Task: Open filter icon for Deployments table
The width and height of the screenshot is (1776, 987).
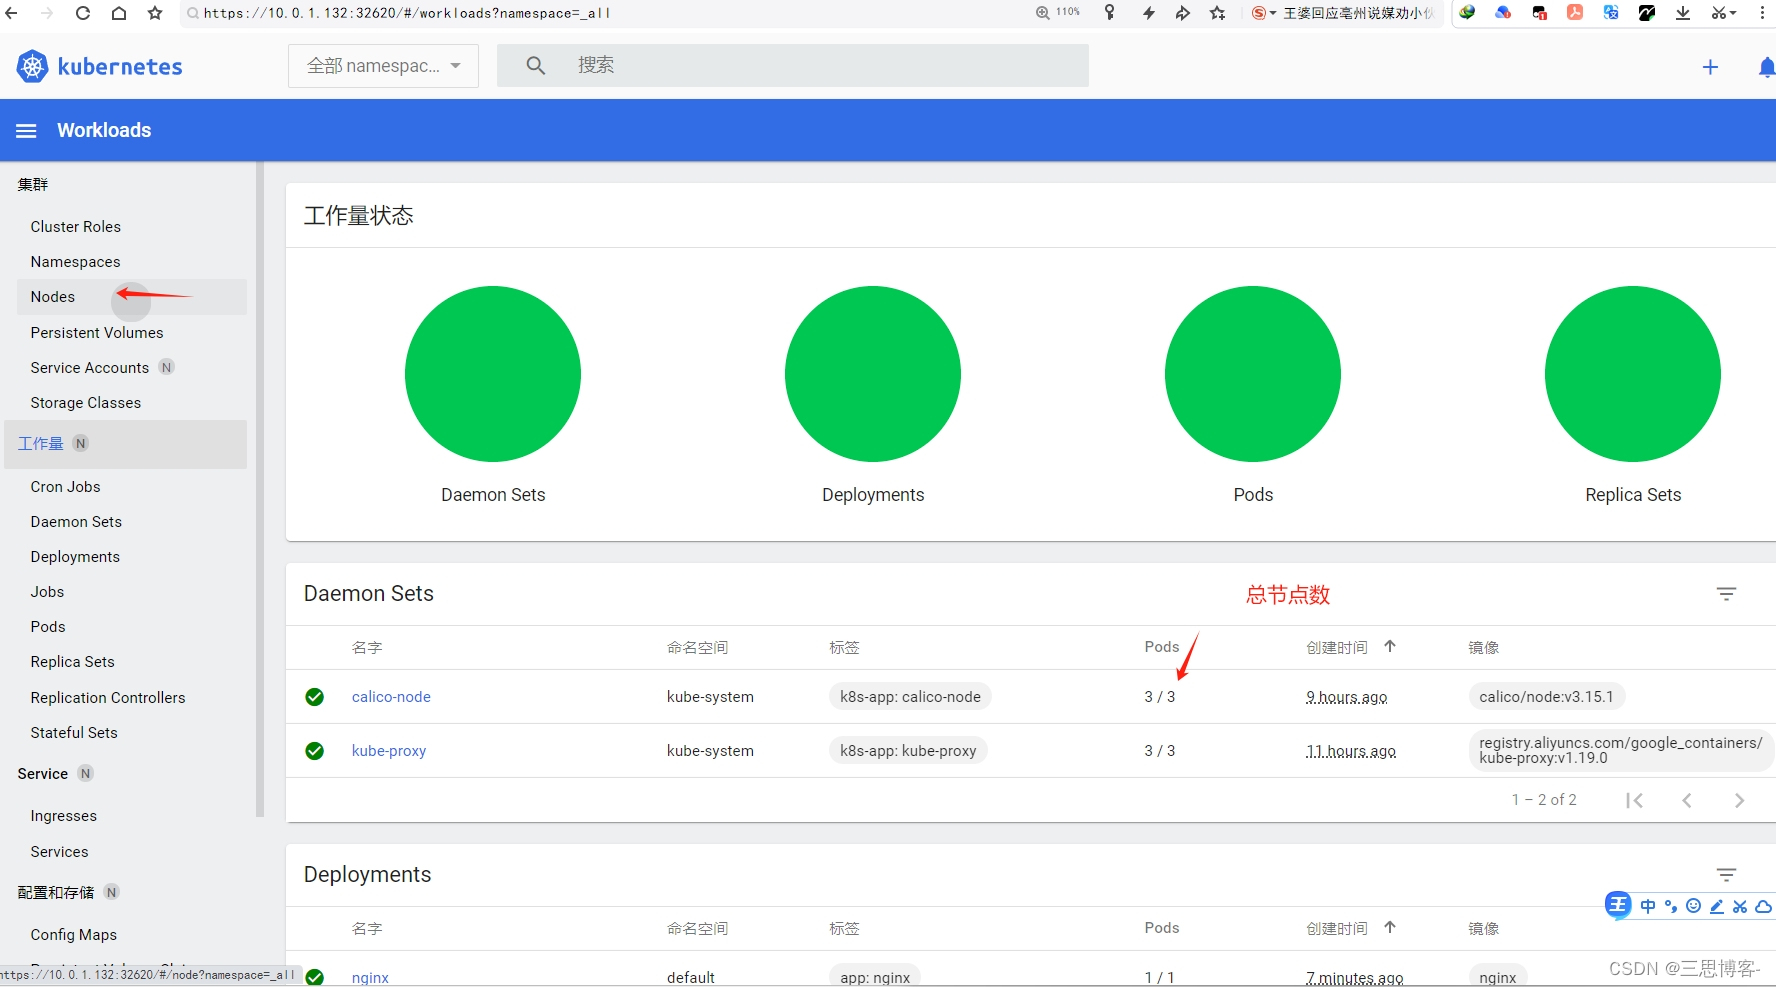Action: [1726, 875]
